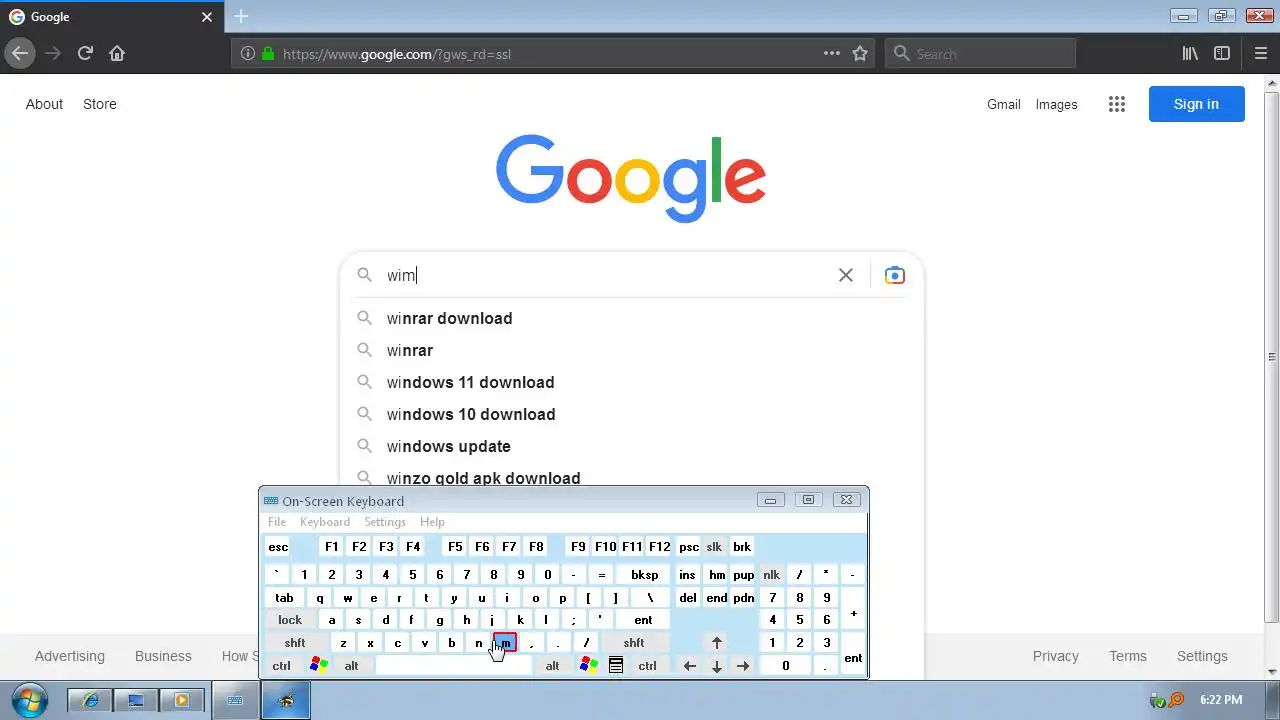
Task: Click the F5 key on keyboard
Action: pos(455,547)
